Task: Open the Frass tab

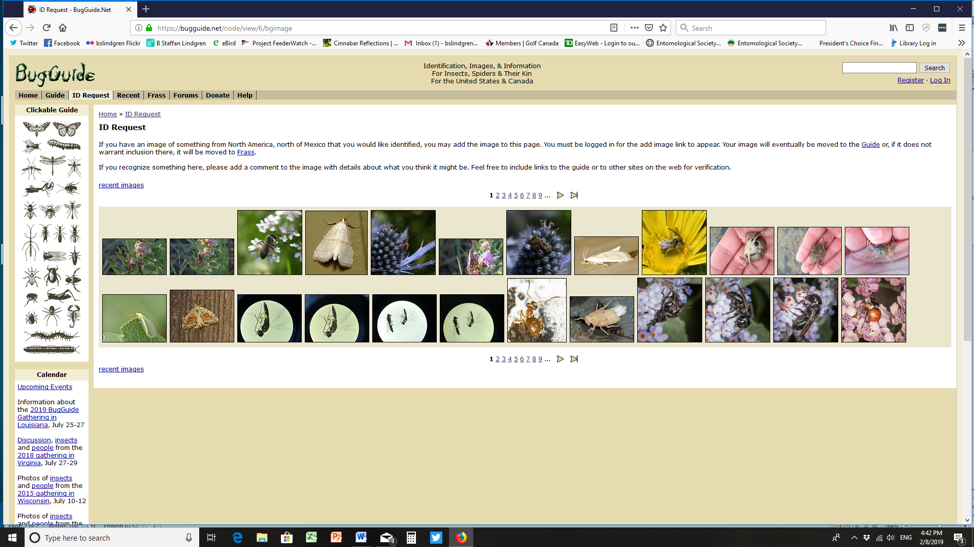Action: tap(157, 95)
